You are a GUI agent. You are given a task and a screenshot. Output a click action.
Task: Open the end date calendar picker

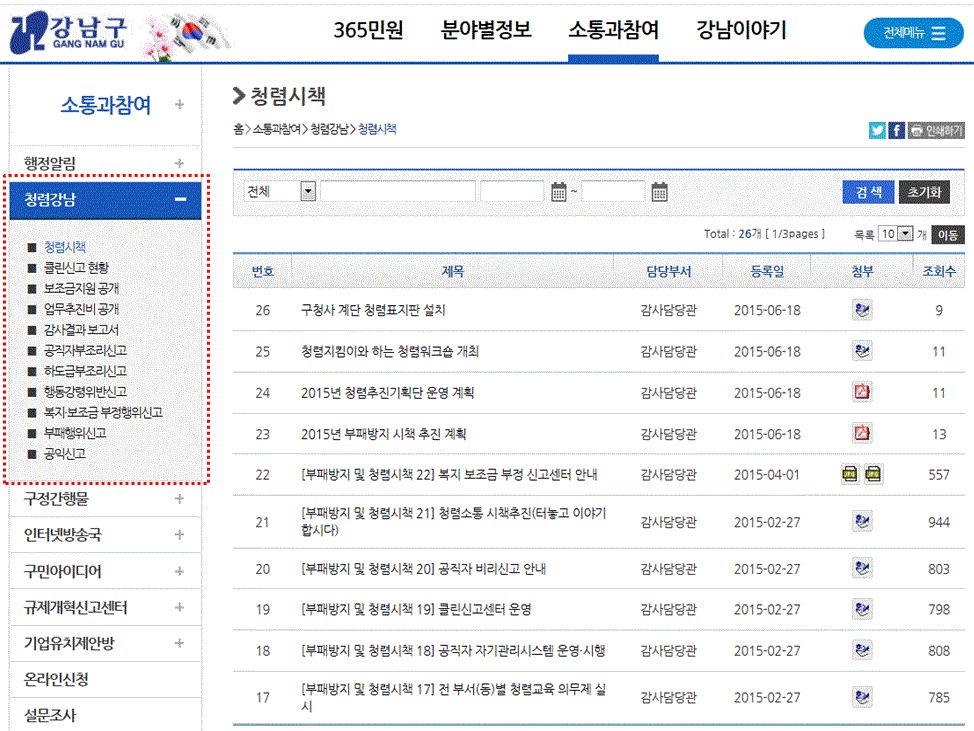659,192
